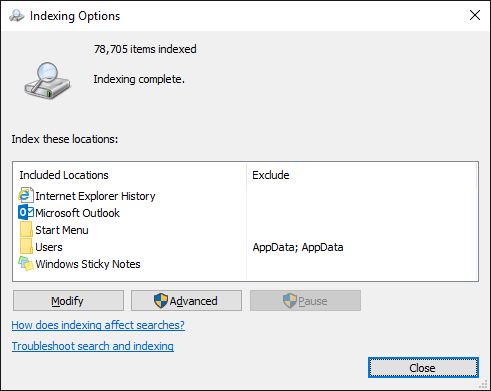Click the Users folder icon
Image resolution: width=491 pixels, height=391 pixels.
click(x=26, y=247)
